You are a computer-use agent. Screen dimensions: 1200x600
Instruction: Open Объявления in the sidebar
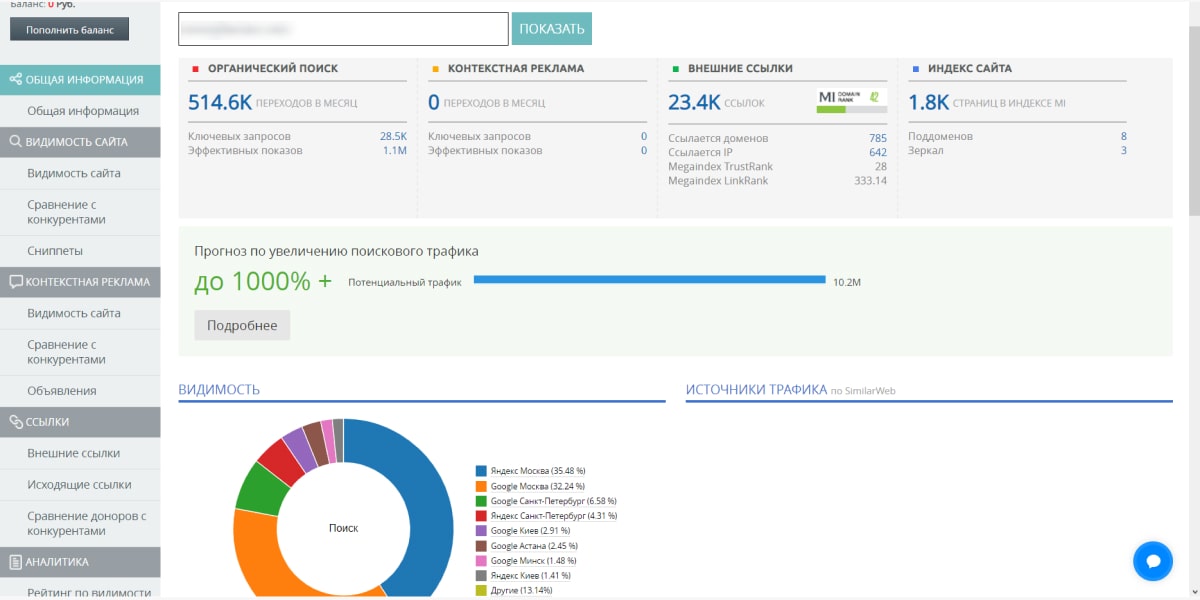point(62,391)
